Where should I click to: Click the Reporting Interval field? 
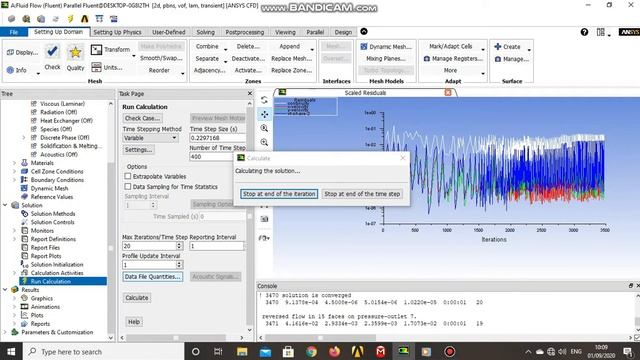(216, 246)
